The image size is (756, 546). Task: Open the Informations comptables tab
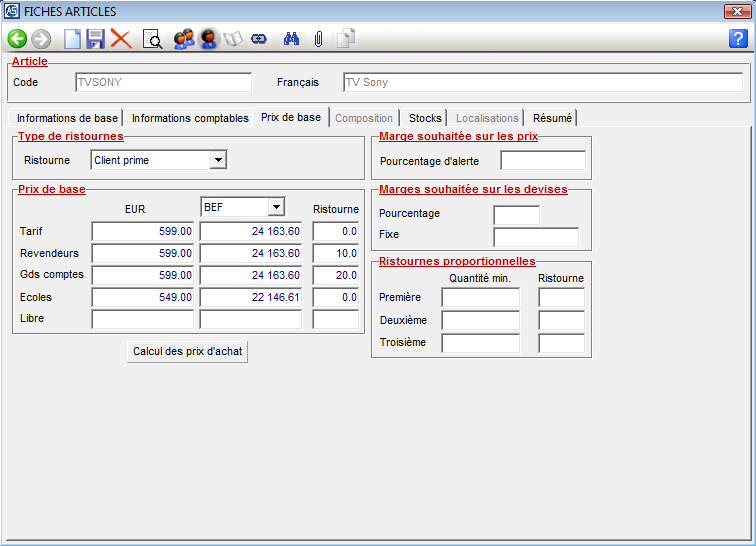tap(190, 118)
